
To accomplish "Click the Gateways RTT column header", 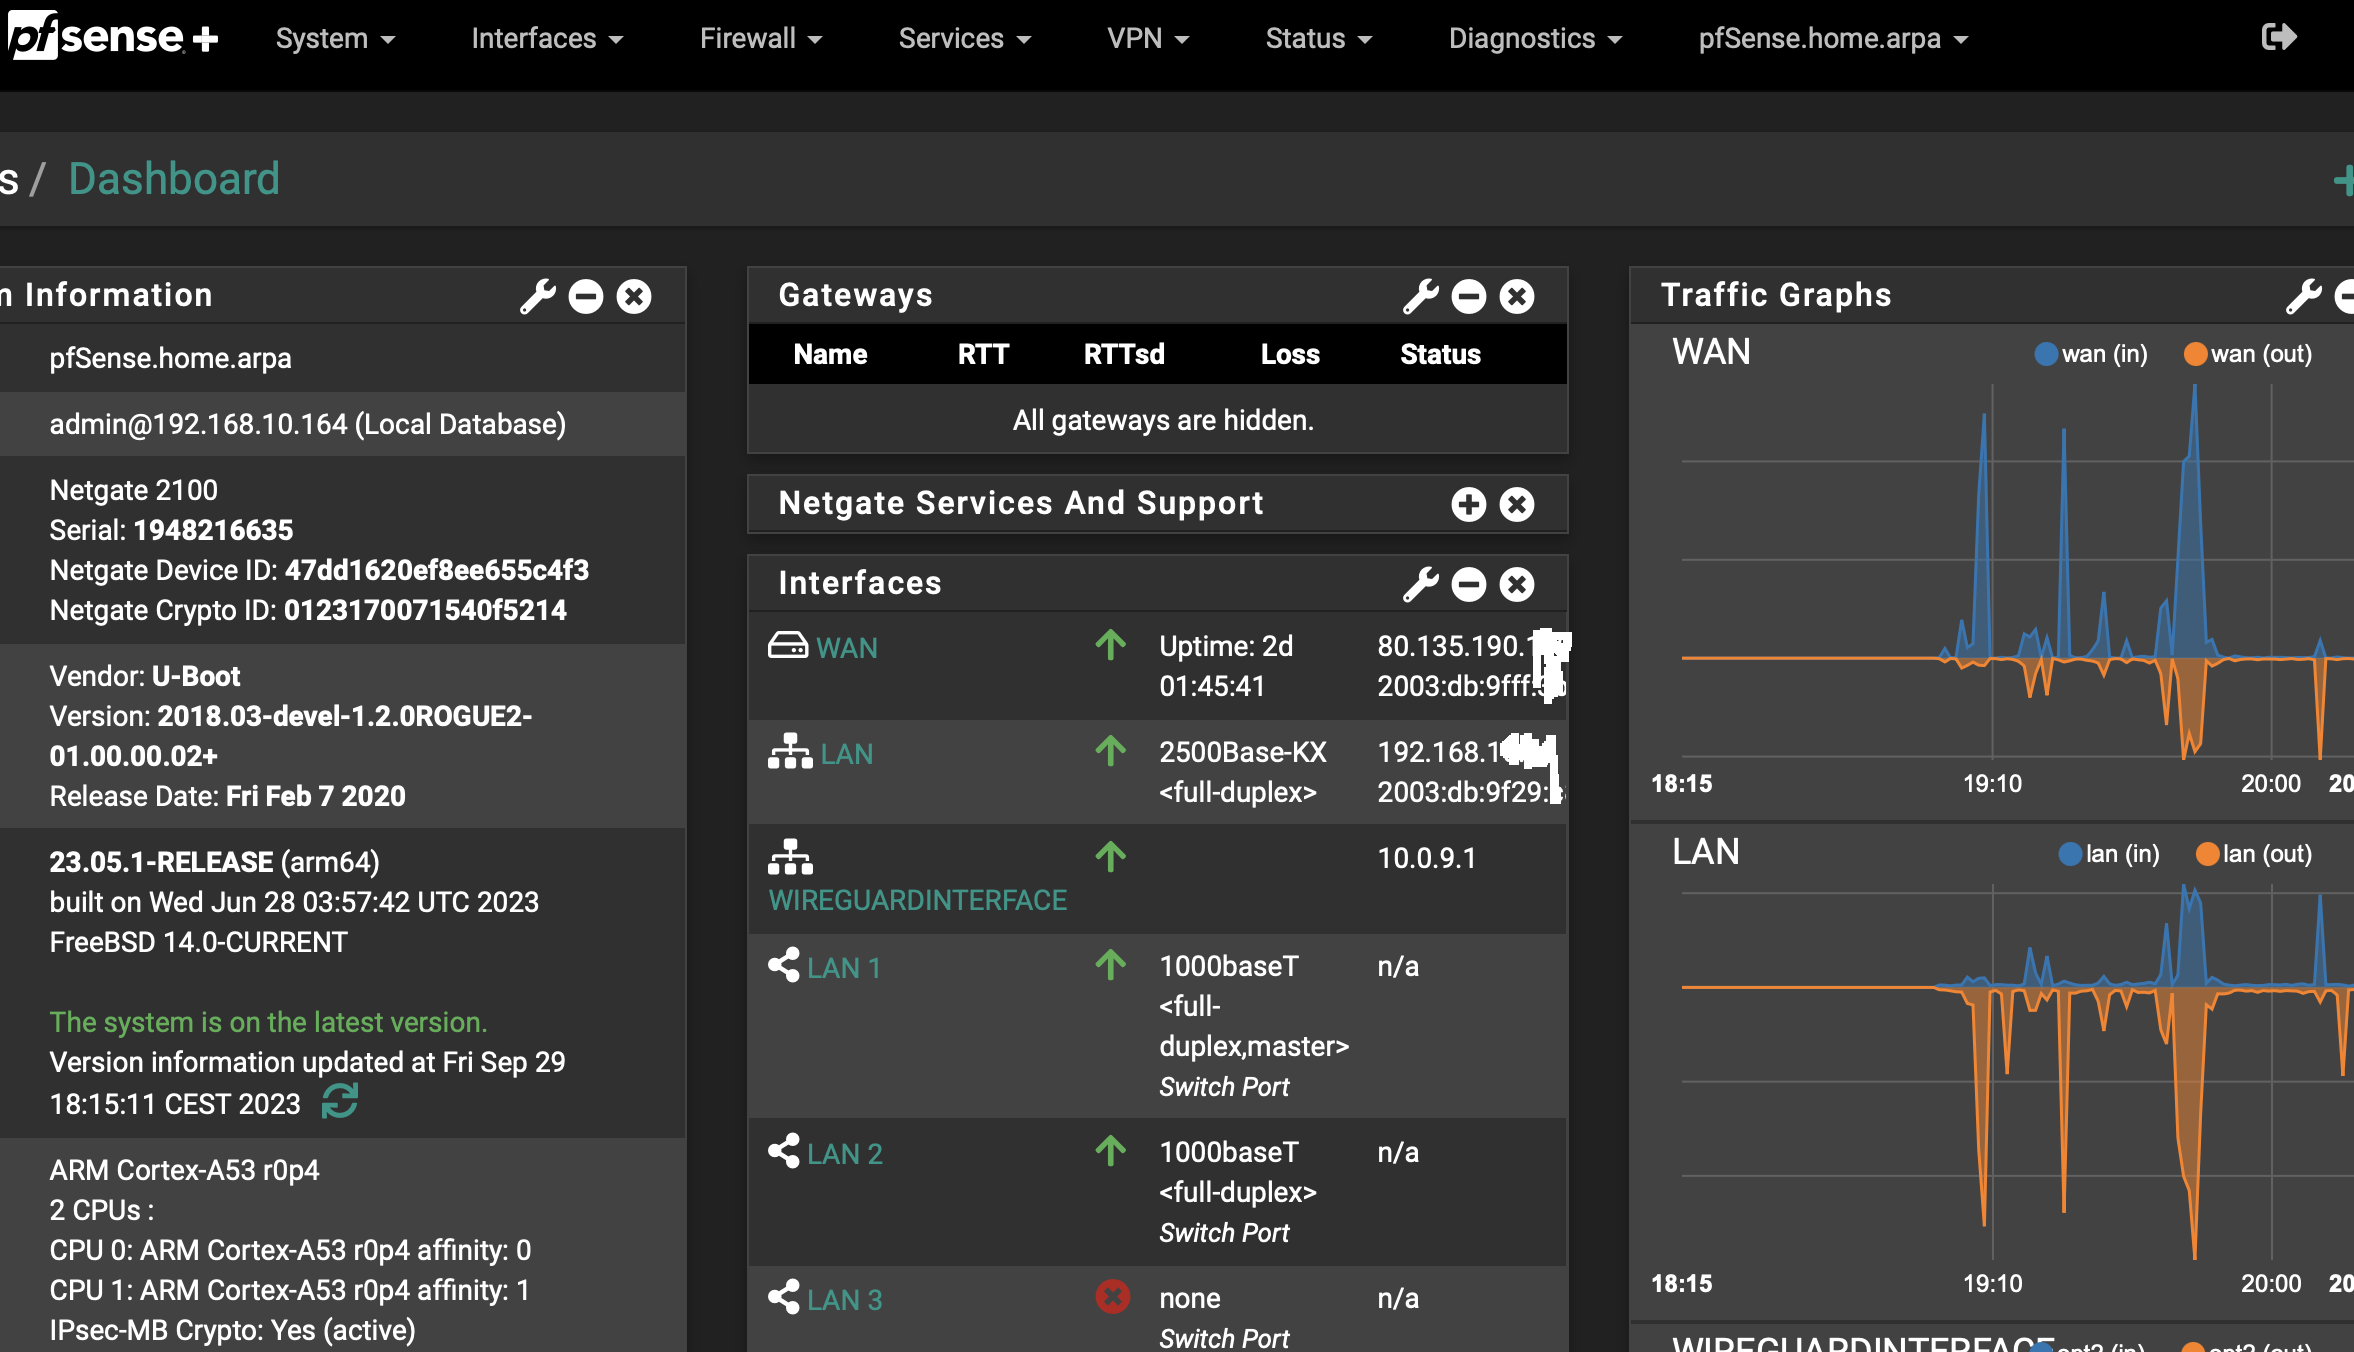I will (x=983, y=354).
